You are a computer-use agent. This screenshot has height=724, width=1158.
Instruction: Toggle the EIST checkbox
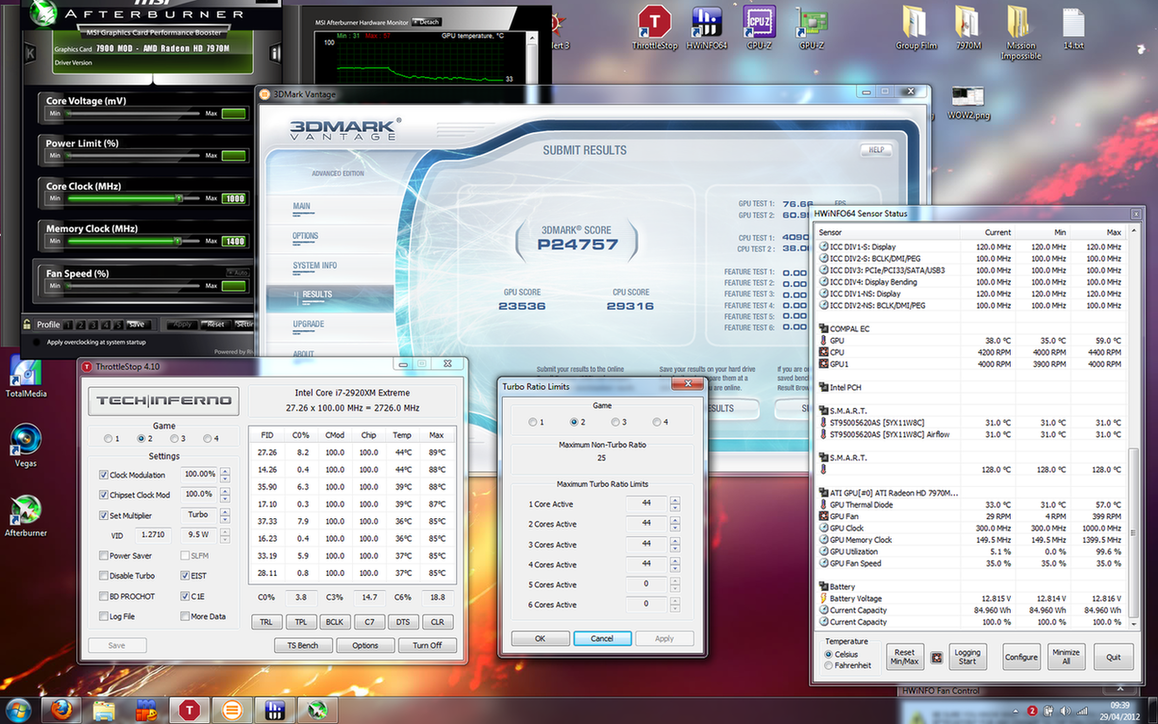[x=185, y=576]
